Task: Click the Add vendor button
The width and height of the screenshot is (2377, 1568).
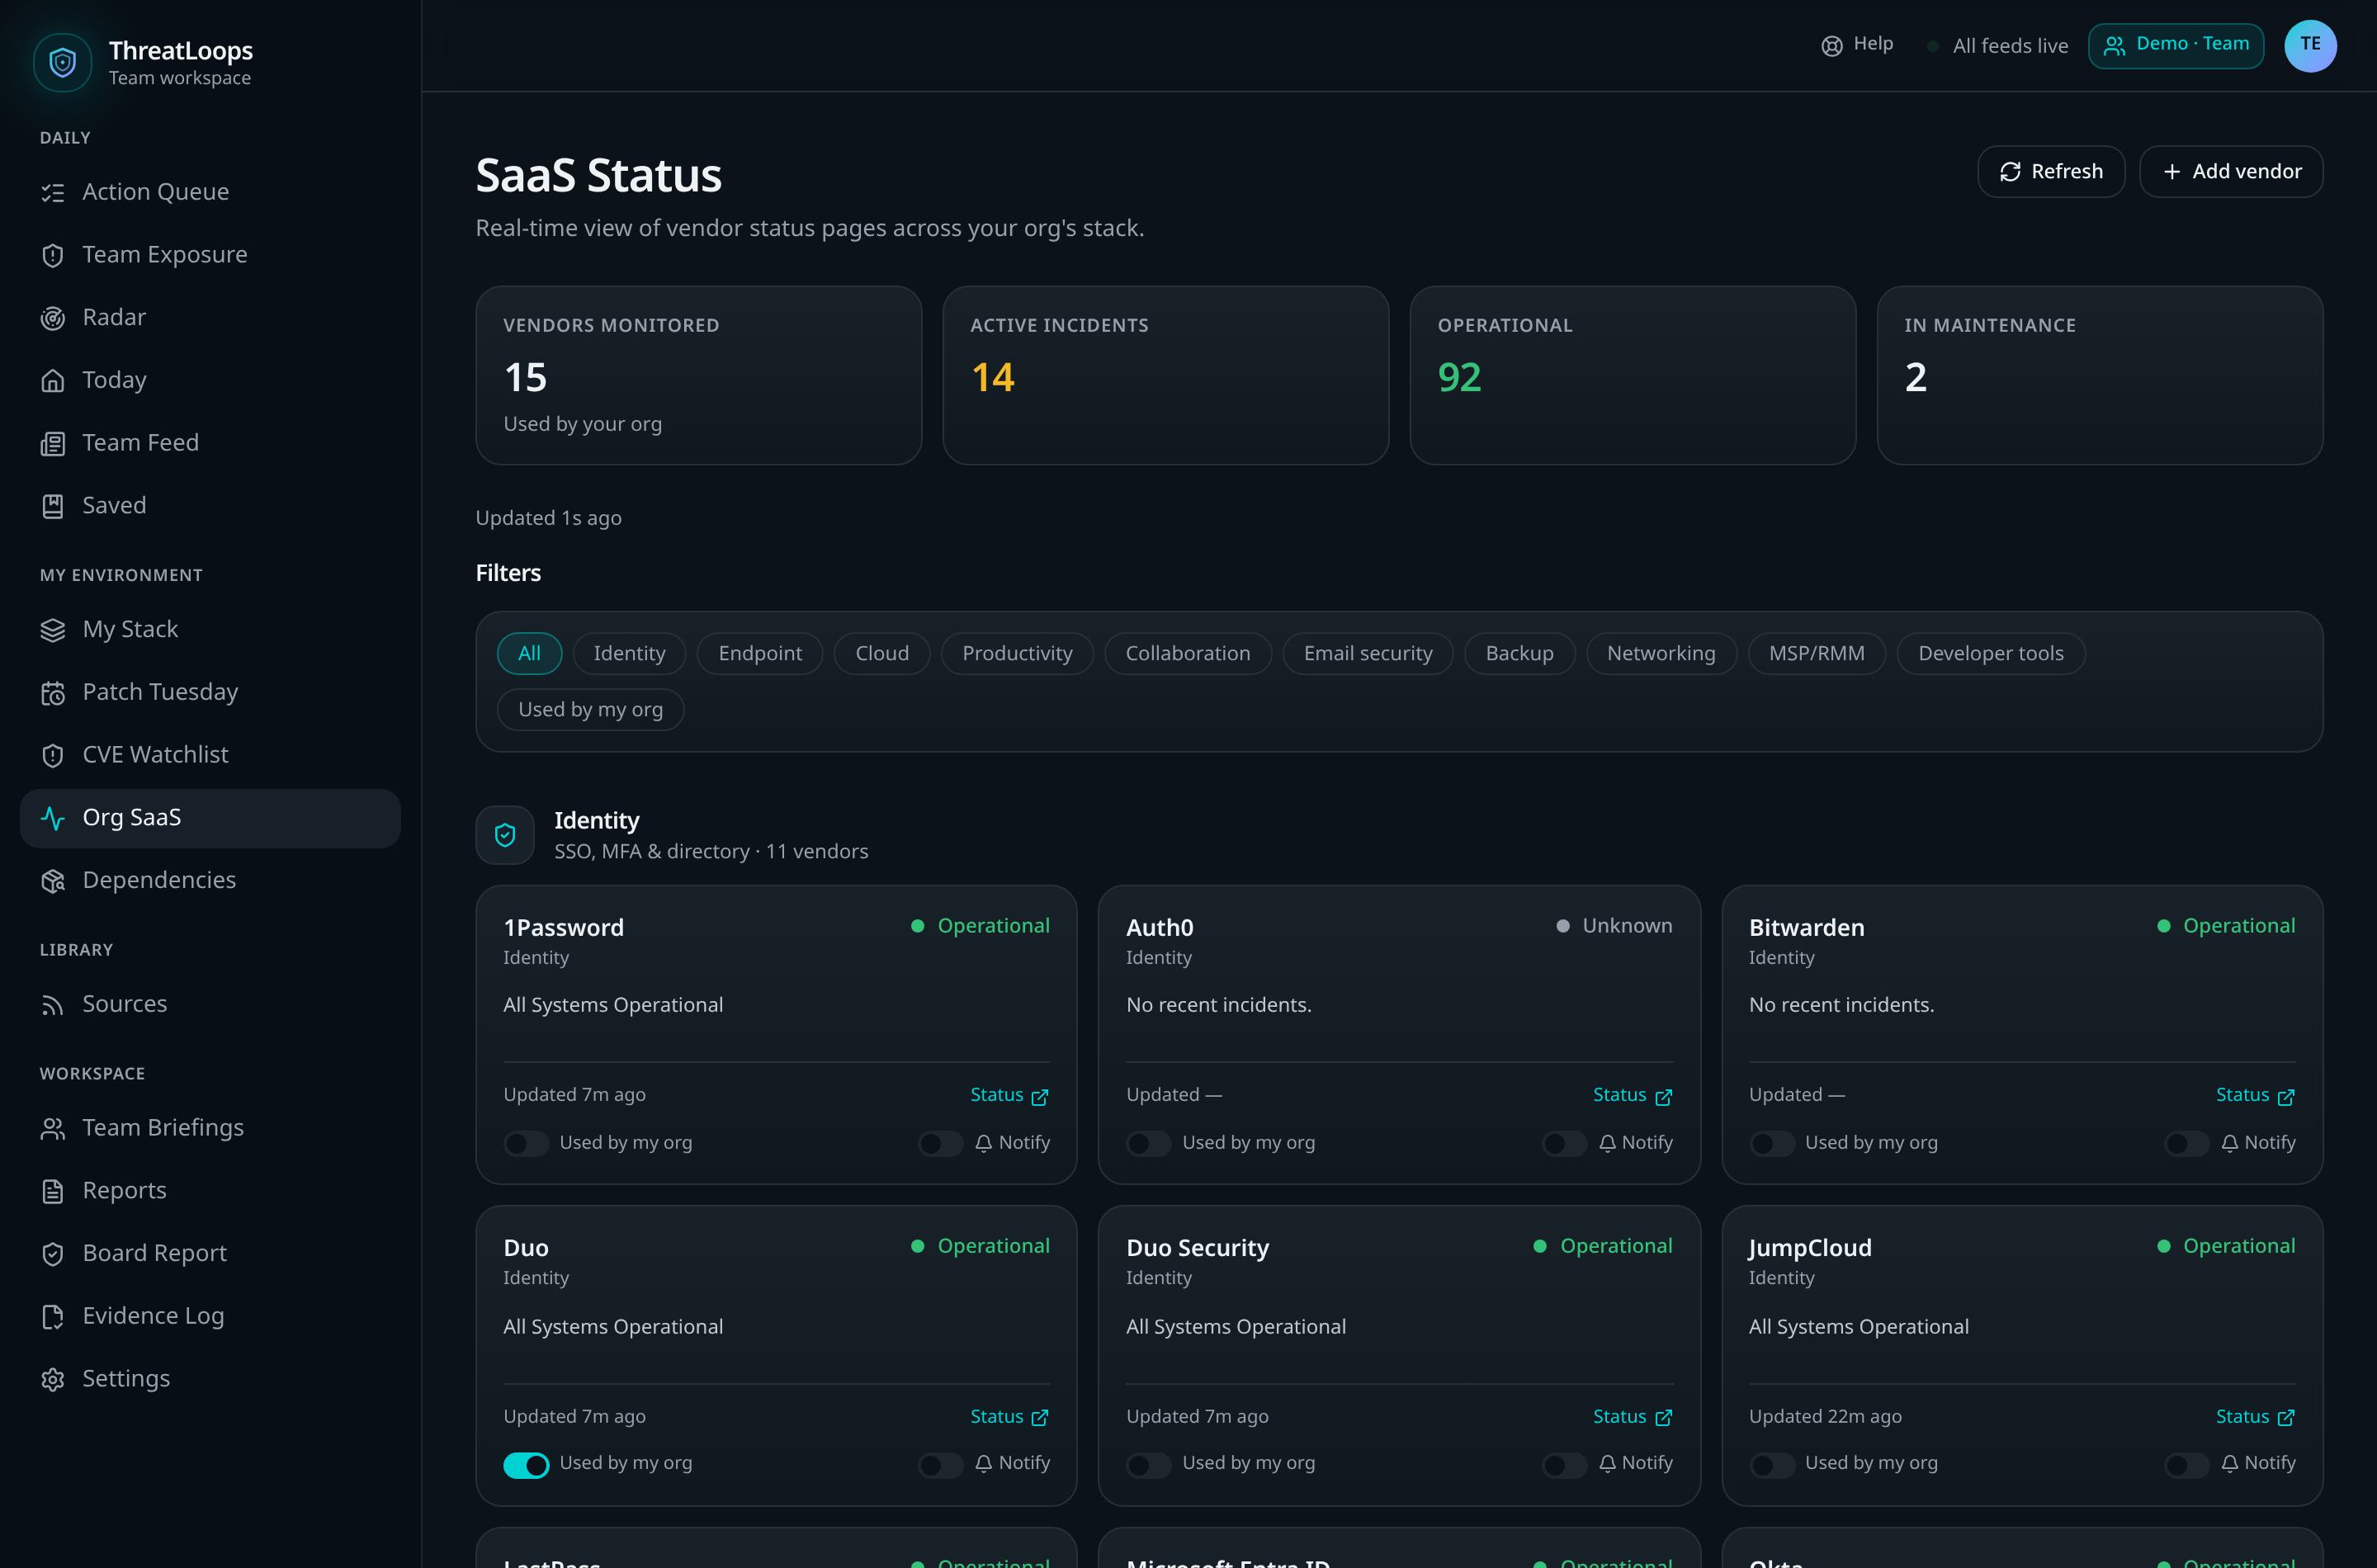Action: tap(2231, 172)
